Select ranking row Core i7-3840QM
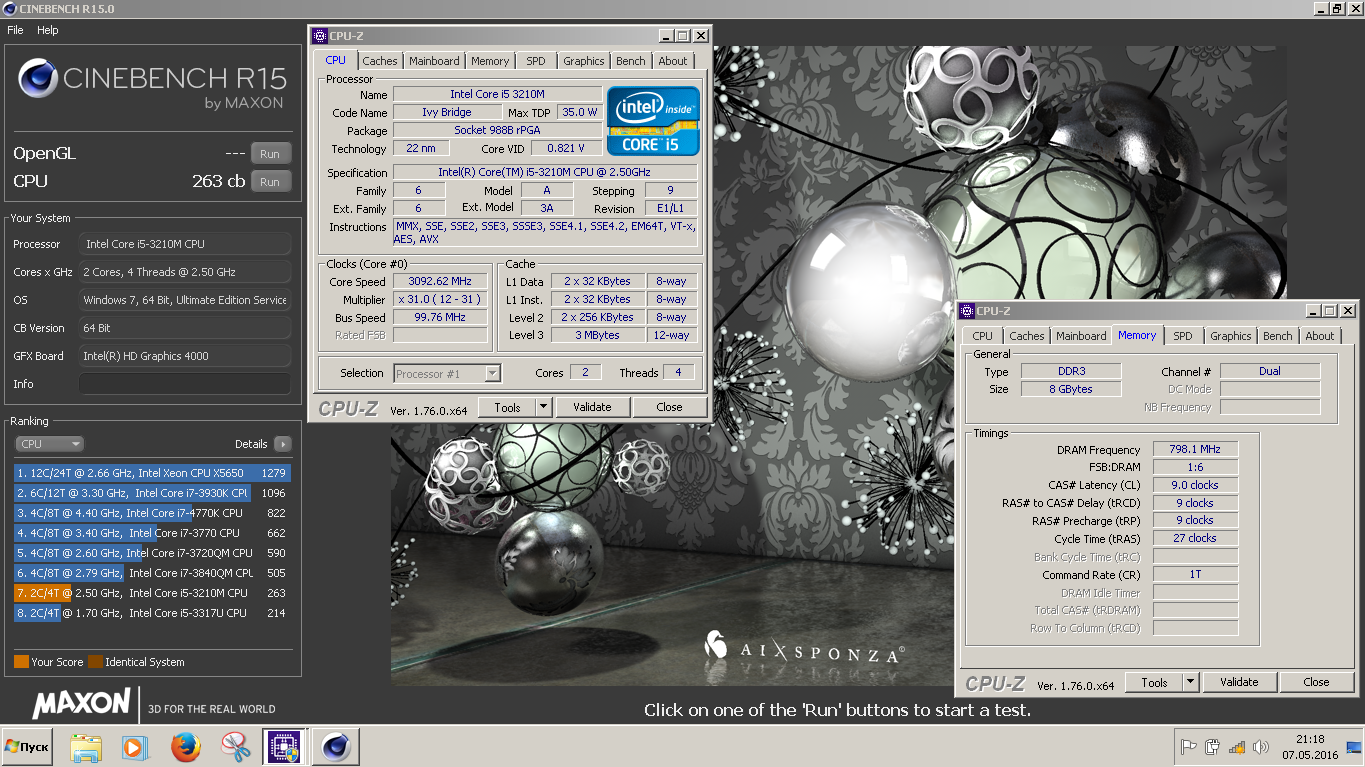 point(151,573)
